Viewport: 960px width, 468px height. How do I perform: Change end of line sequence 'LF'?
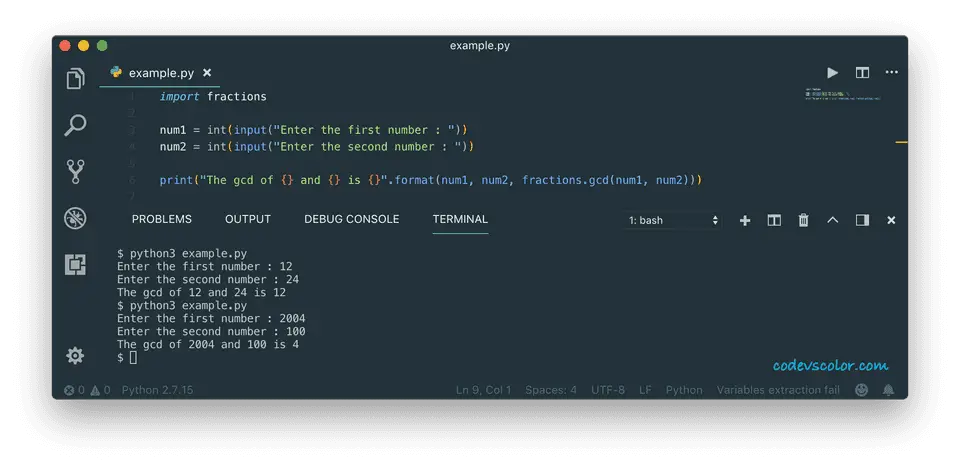pos(645,390)
